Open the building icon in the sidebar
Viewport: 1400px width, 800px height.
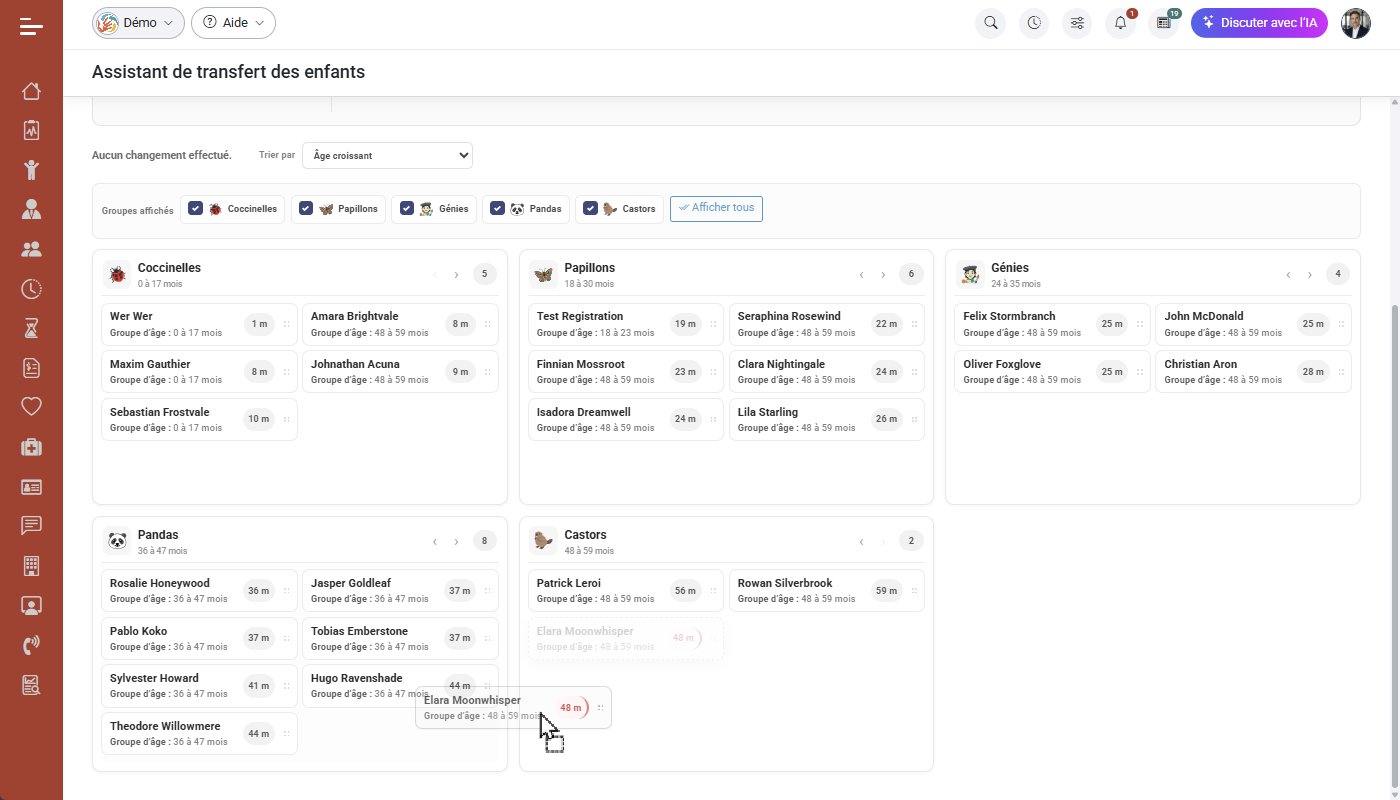(31, 566)
